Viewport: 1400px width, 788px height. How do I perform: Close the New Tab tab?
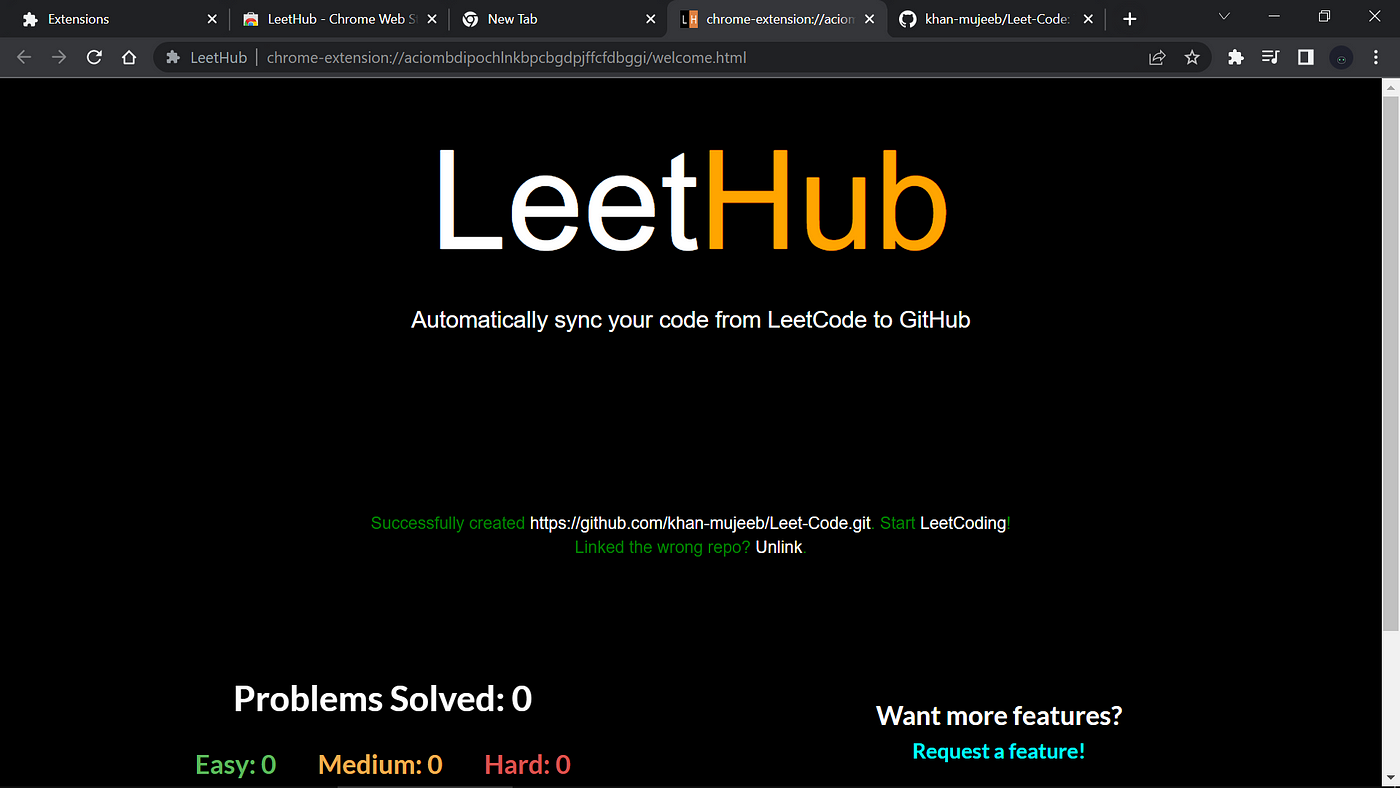tap(650, 19)
